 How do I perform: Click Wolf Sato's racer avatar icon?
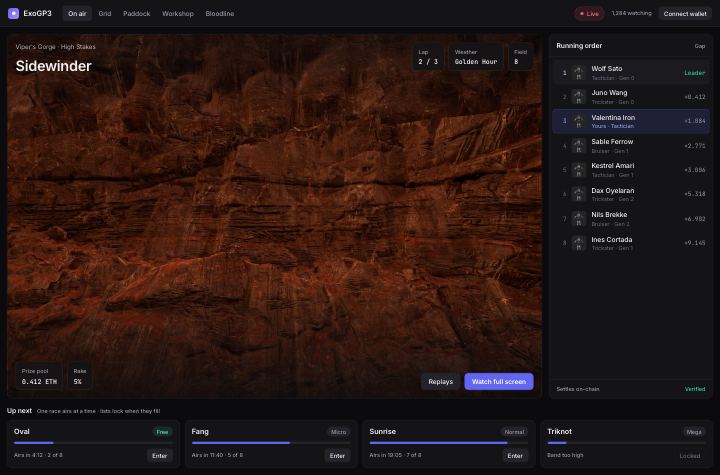click(x=579, y=73)
